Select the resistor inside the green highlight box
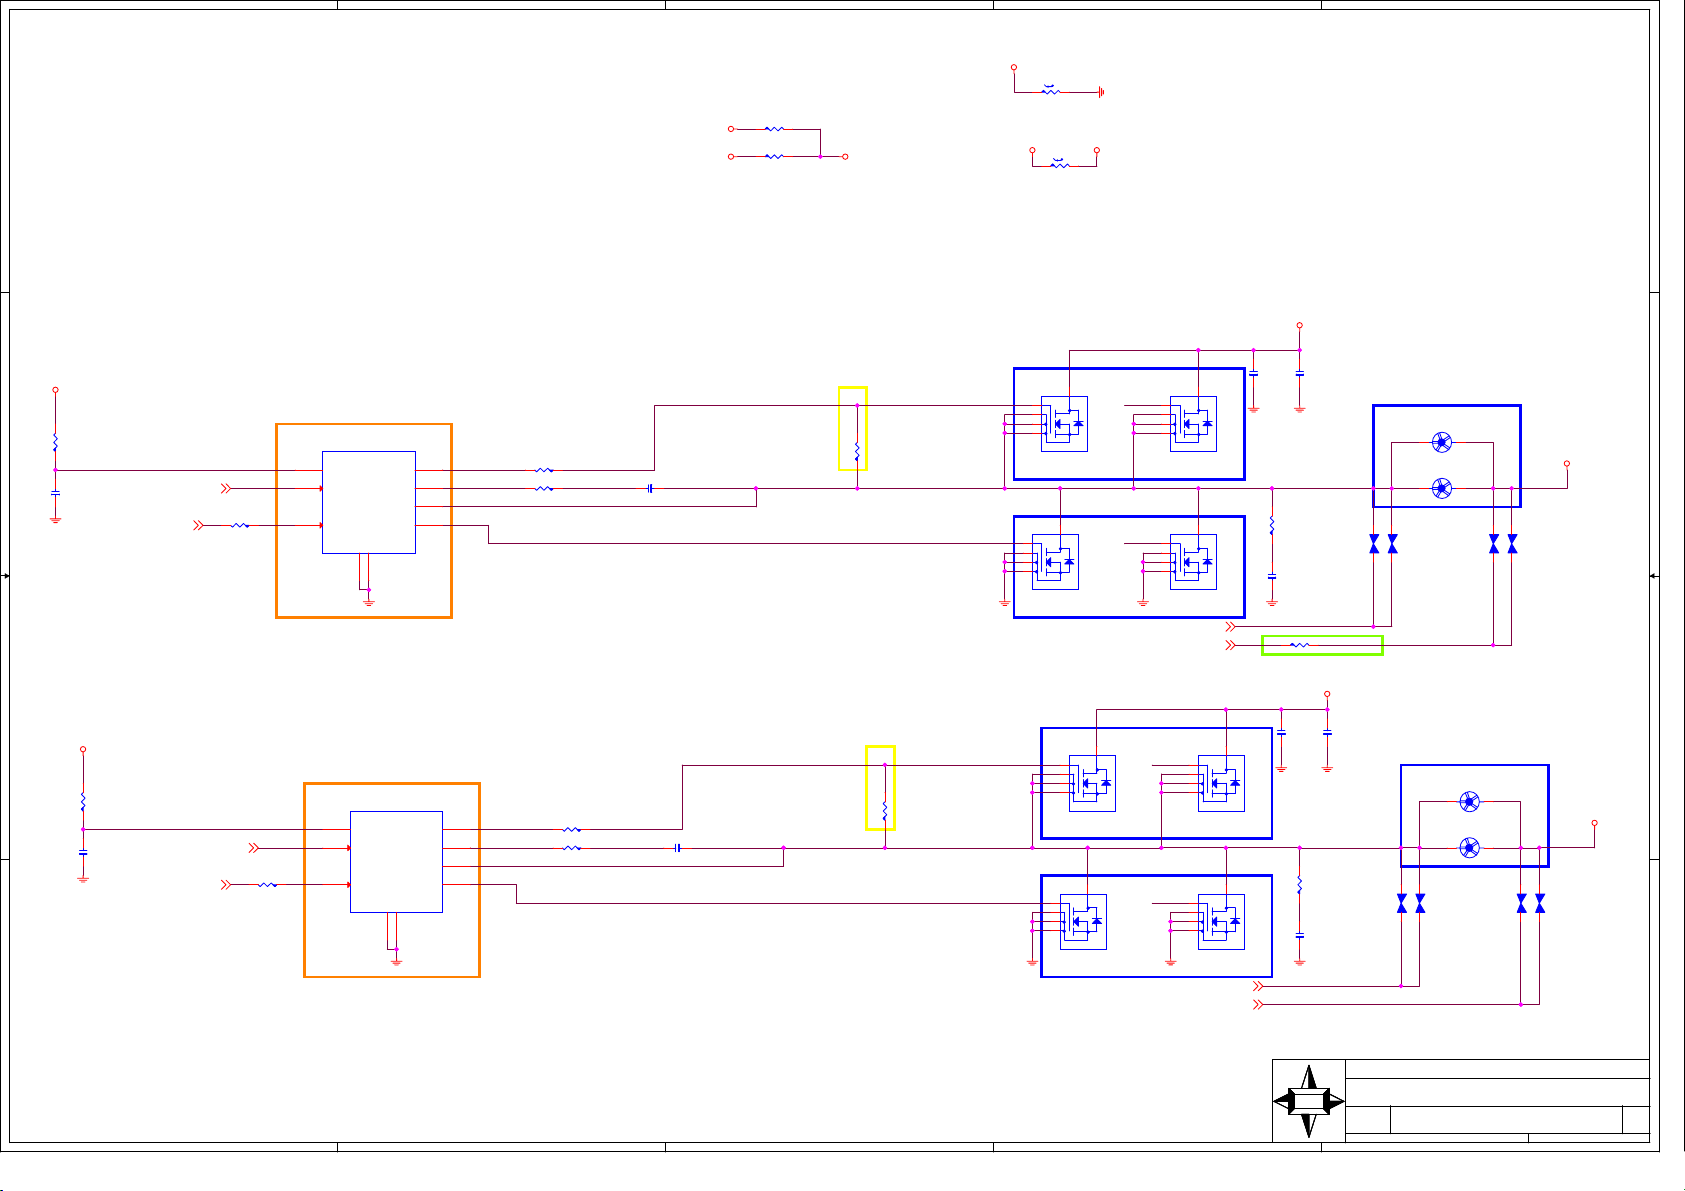Screen dimensions: 1685x1191 click(1299, 645)
